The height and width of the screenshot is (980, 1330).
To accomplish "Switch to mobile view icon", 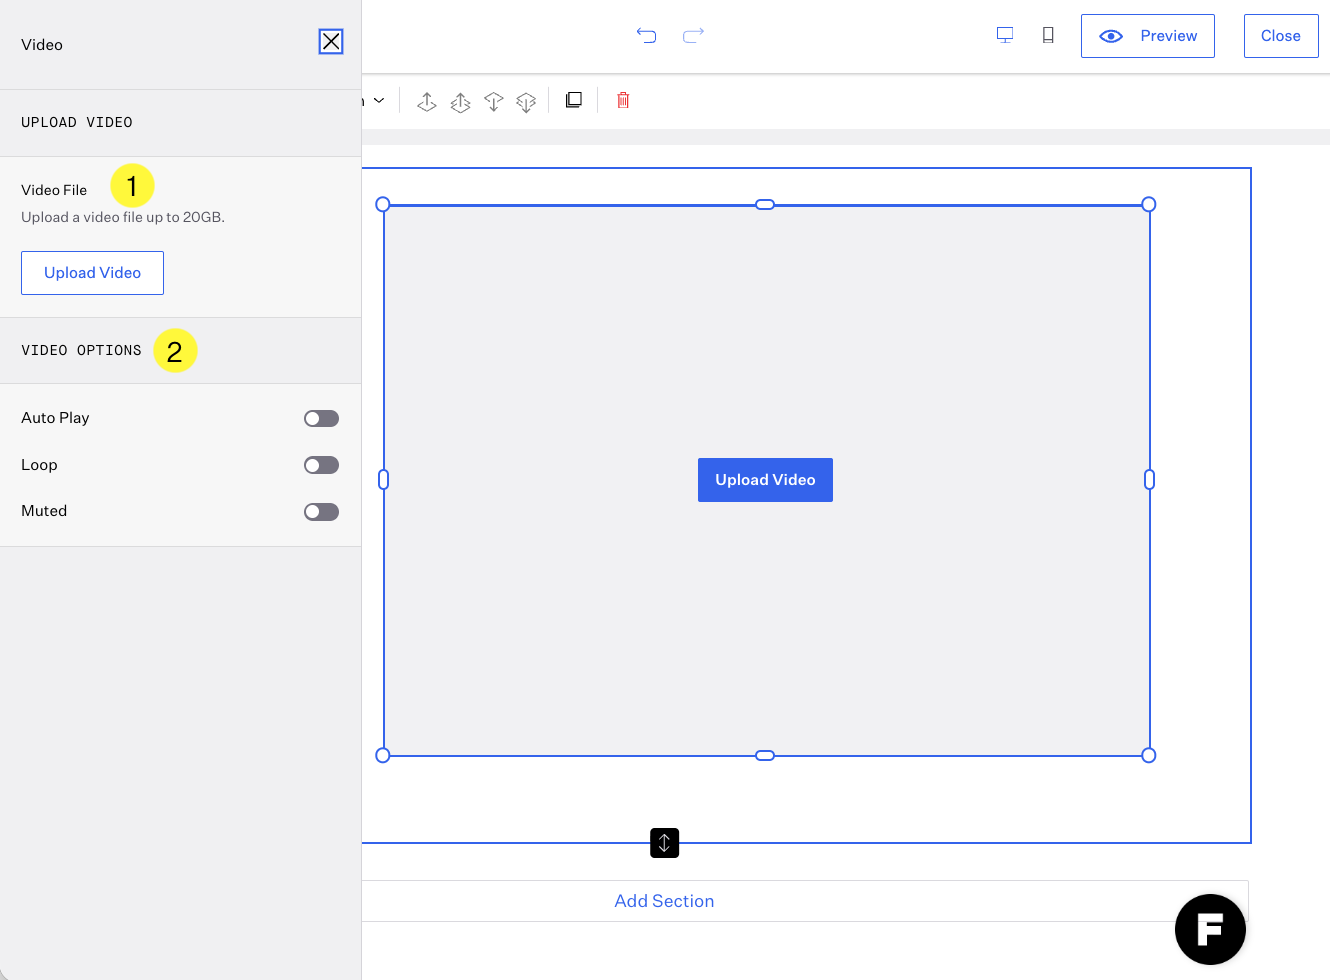I will click(x=1048, y=36).
